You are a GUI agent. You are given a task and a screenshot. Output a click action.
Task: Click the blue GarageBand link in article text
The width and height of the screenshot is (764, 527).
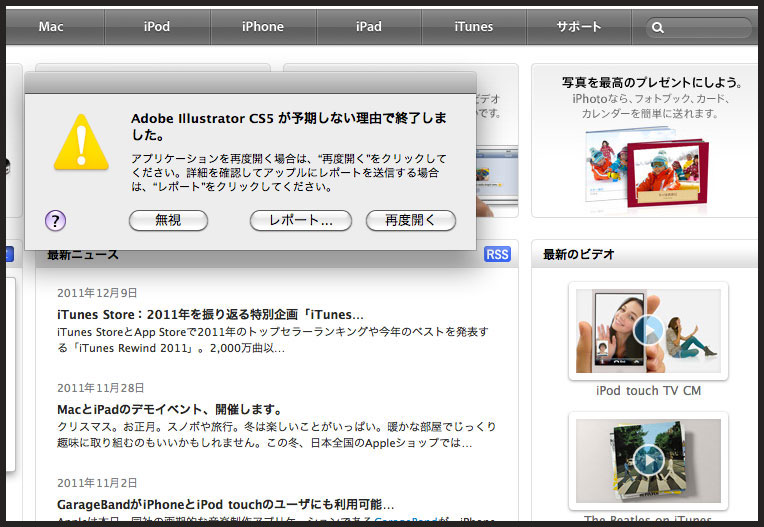[405, 521]
